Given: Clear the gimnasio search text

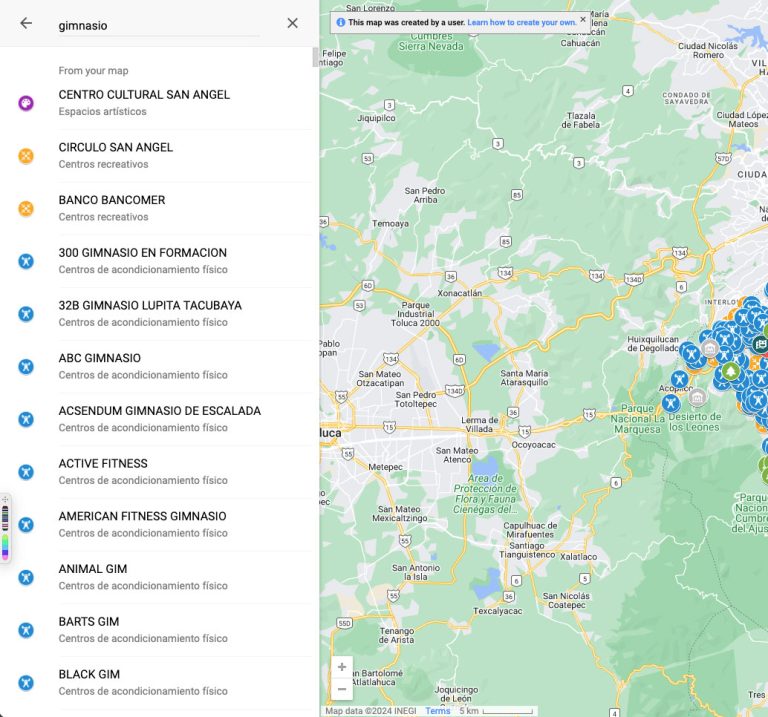Looking at the screenshot, I should point(292,23).
